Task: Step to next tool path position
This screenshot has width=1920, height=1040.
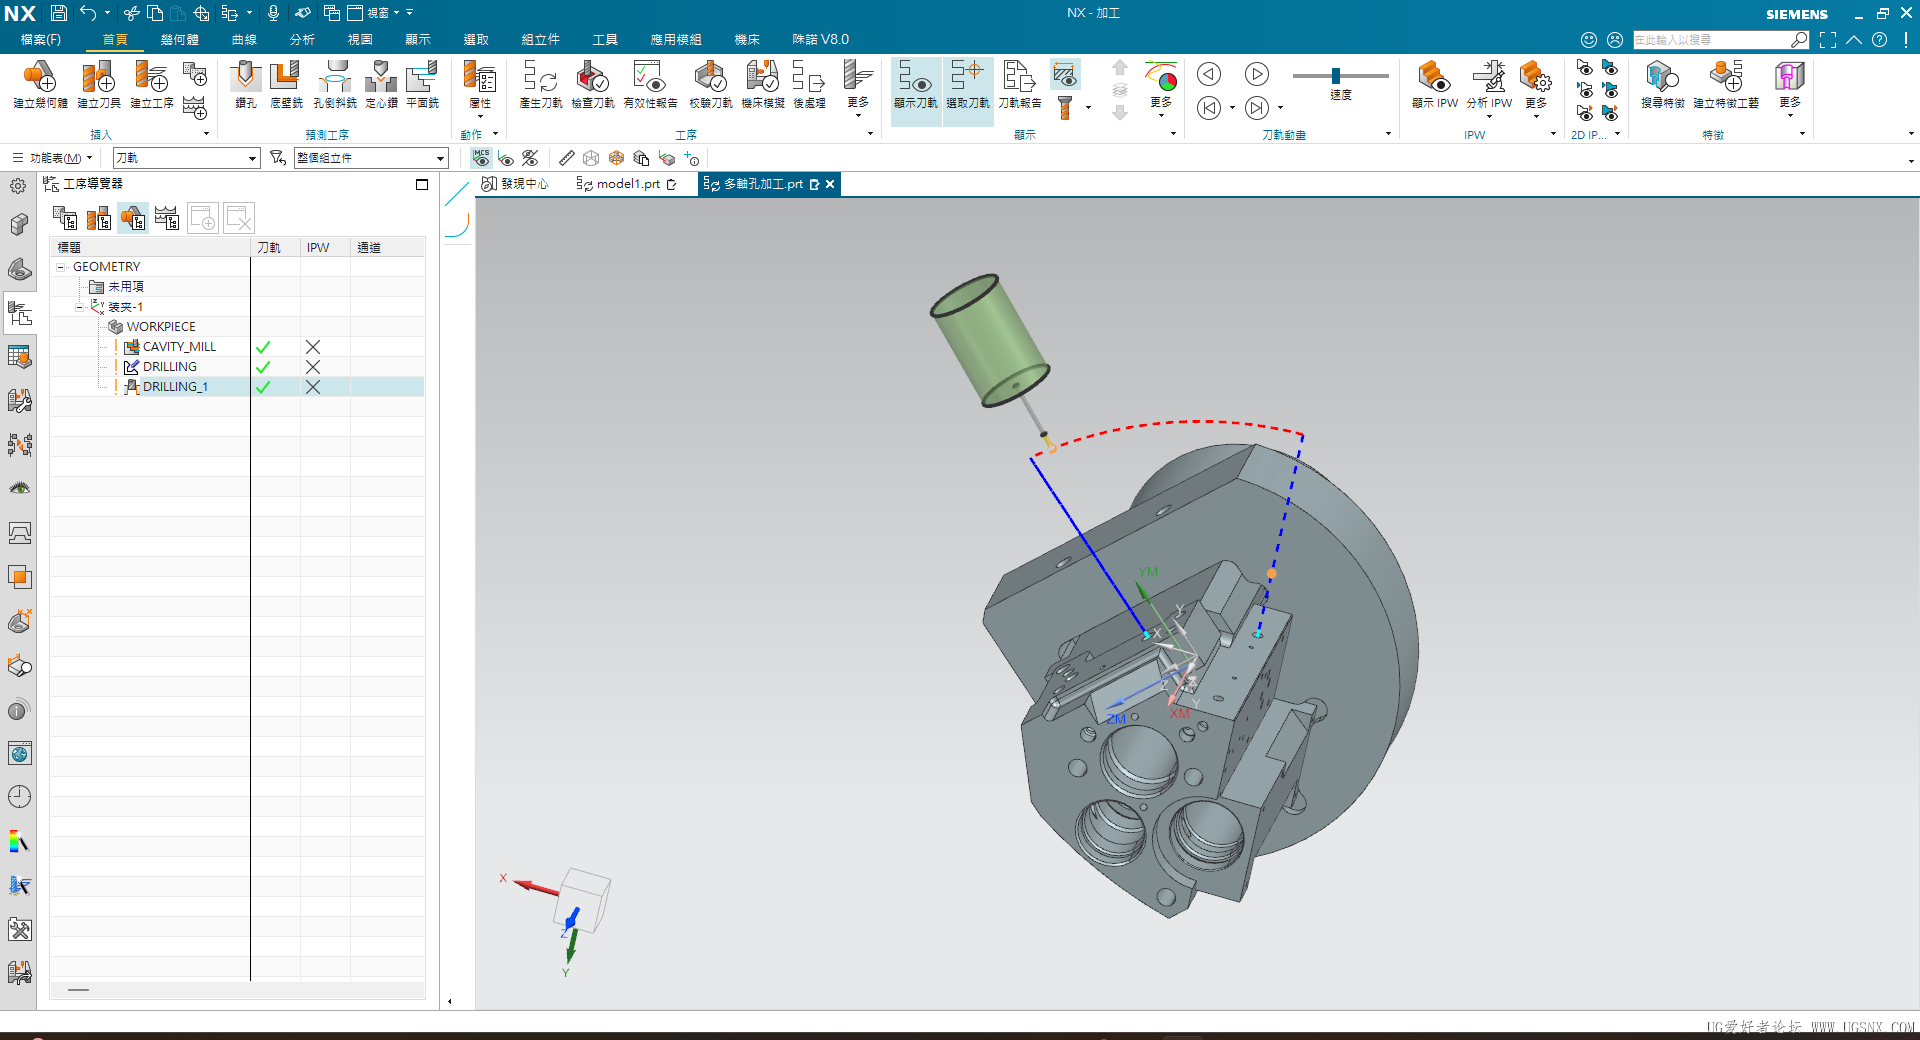Action: tap(1257, 108)
